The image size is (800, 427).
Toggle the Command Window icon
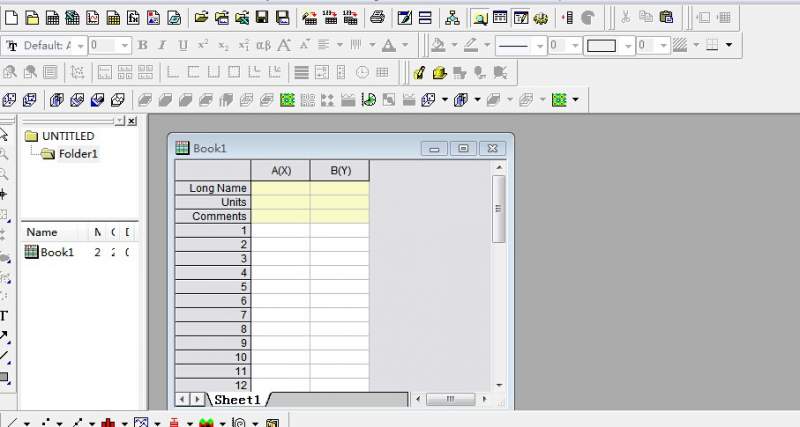[x=520, y=18]
